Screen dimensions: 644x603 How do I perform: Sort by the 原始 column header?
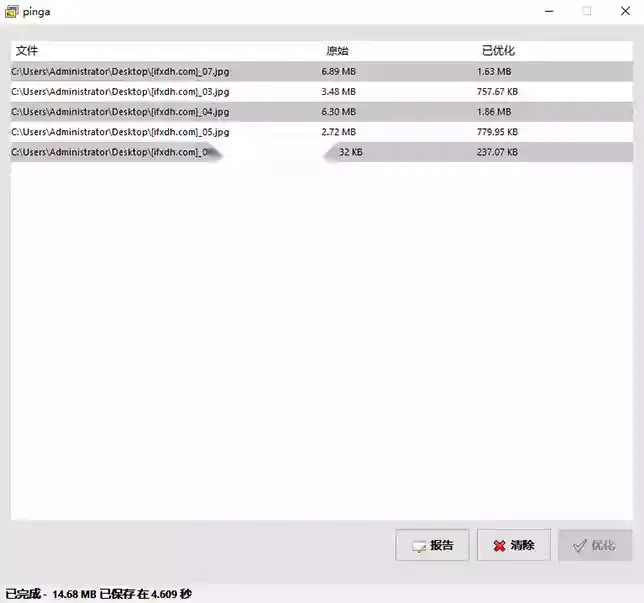coord(337,50)
